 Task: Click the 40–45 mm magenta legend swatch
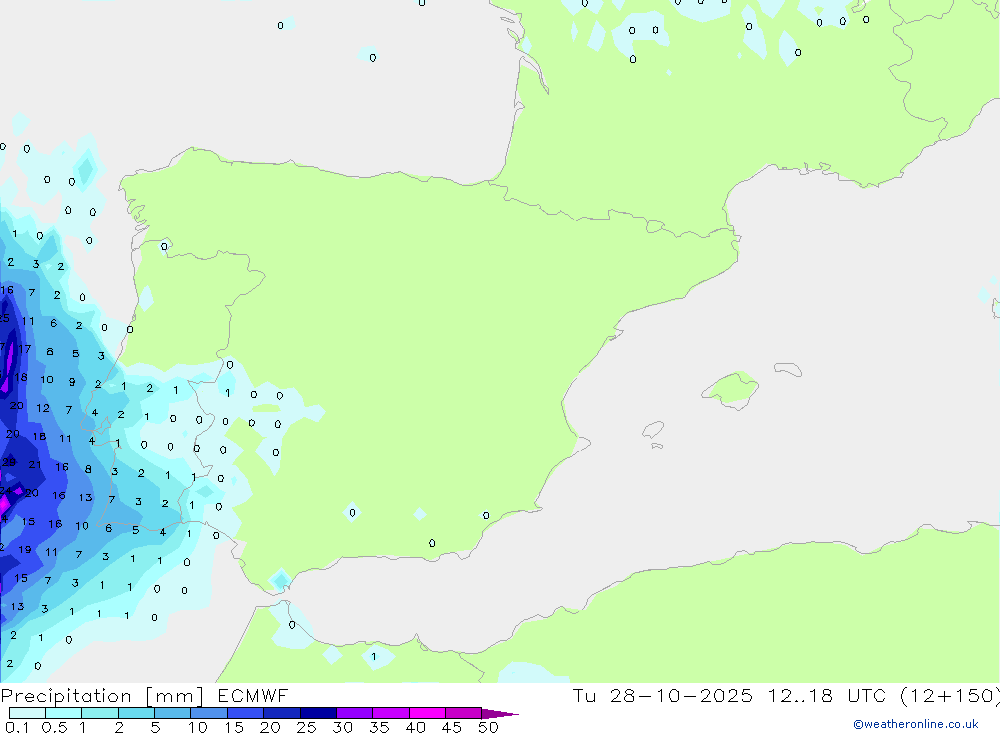pyautogui.click(x=427, y=713)
